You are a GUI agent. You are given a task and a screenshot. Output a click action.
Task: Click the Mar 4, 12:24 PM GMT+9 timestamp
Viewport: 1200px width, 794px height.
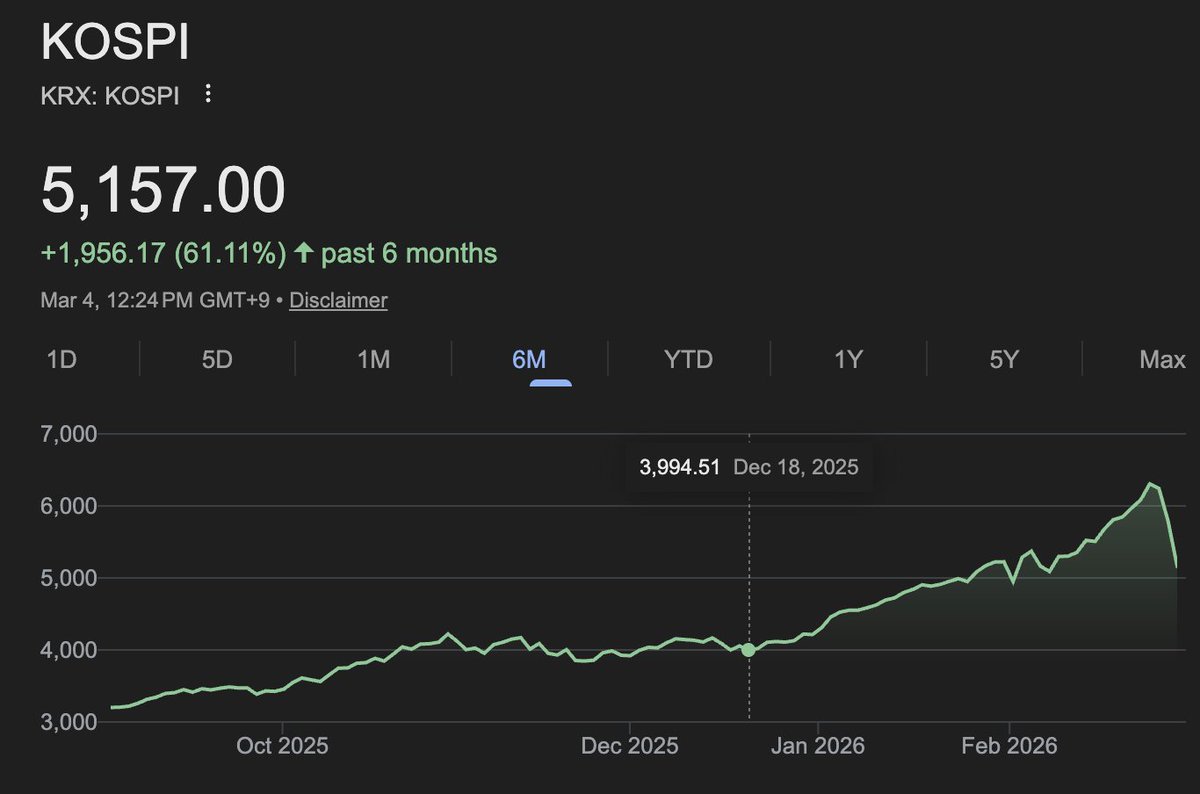coord(155,300)
